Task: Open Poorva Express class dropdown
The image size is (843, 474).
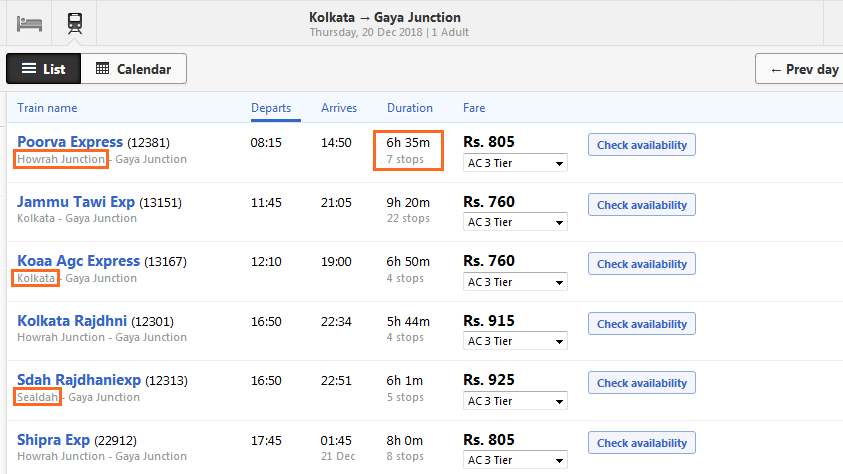Action: coord(515,163)
